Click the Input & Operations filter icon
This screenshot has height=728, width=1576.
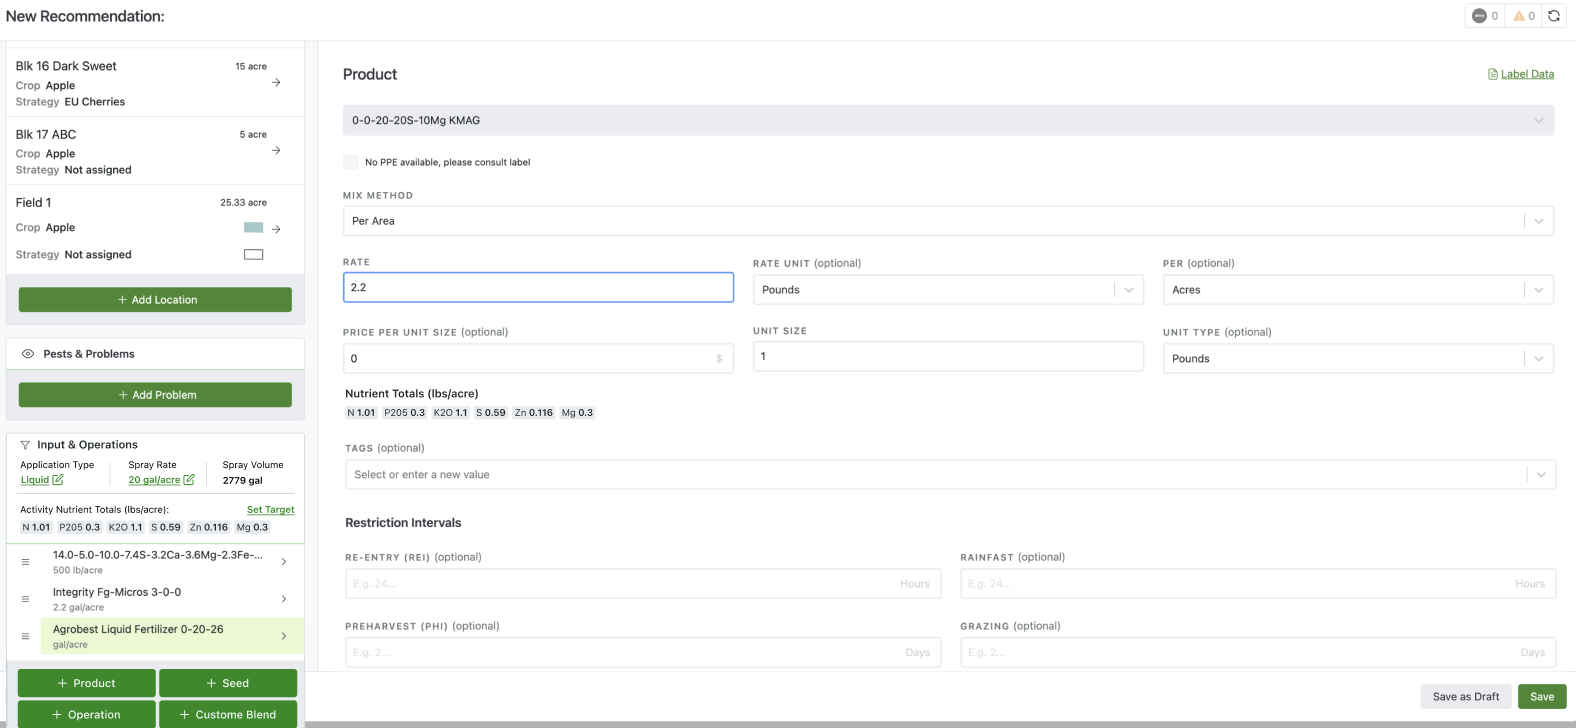pos(25,445)
